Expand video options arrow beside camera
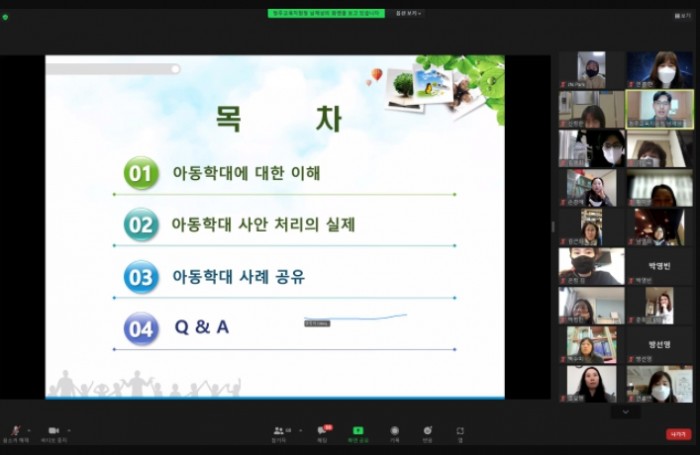Image resolution: width=700 pixels, height=455 pixels. pos(68,430)
